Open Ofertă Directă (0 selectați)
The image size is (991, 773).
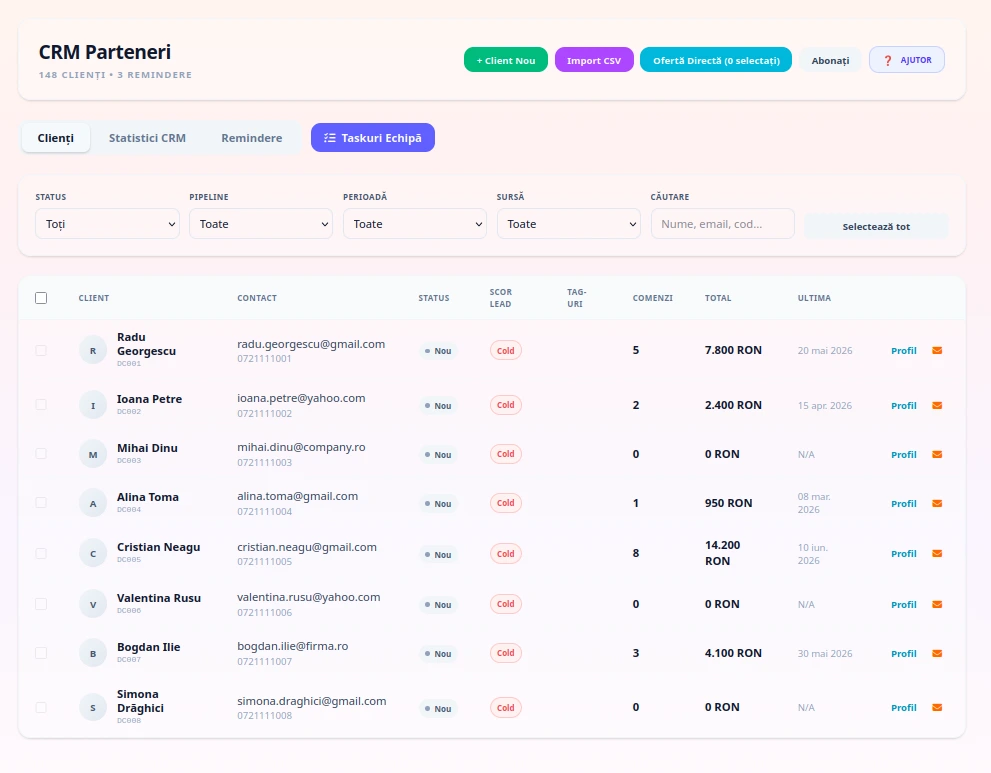716,60
